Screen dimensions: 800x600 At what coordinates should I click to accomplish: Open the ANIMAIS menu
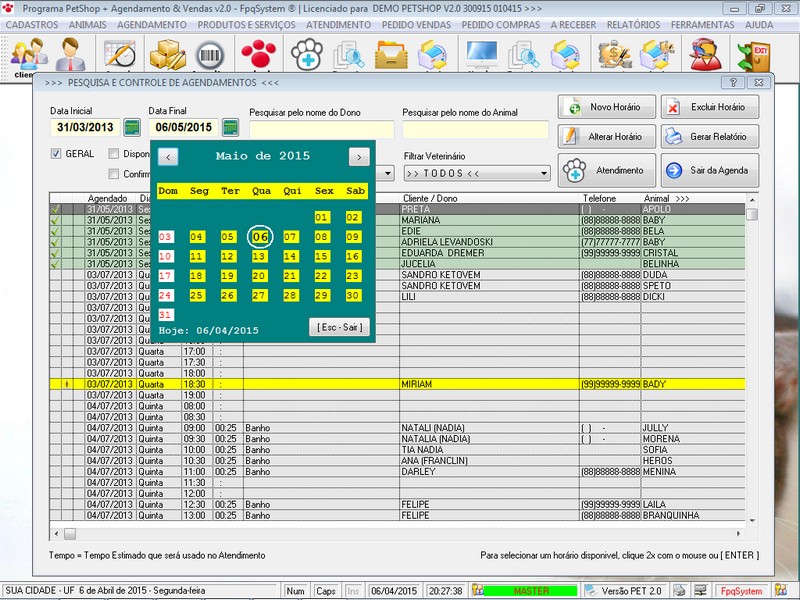(x=88, y=24)
